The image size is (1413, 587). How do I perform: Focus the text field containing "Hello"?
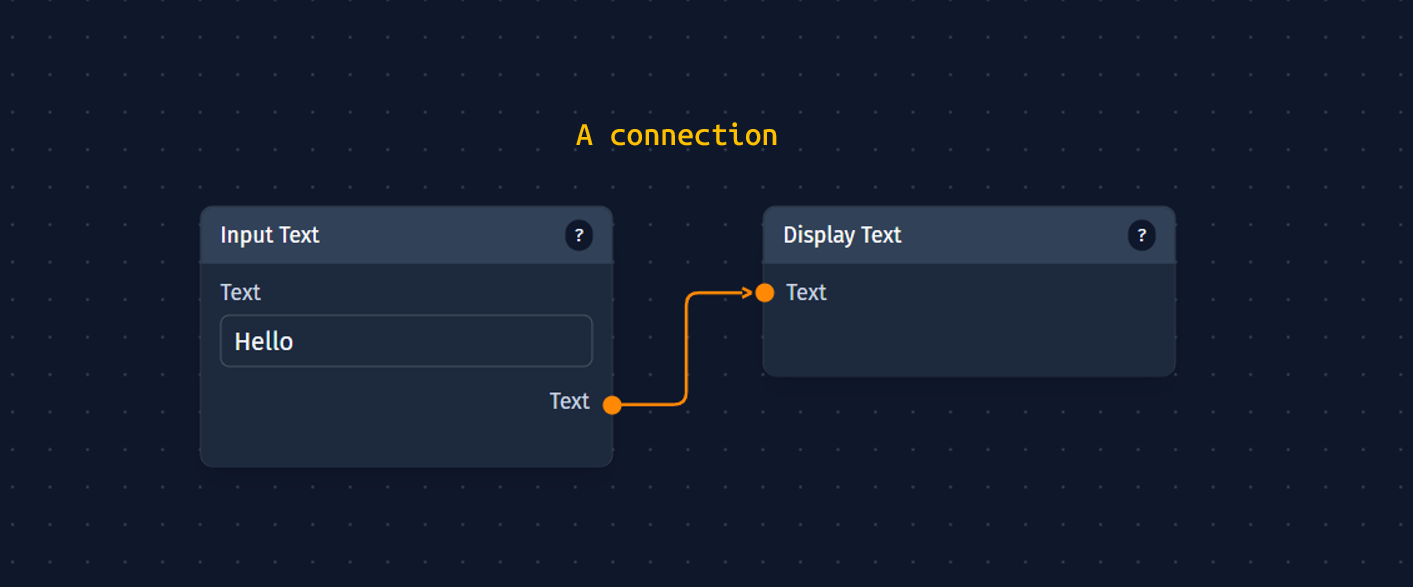(x=406, y=341)
